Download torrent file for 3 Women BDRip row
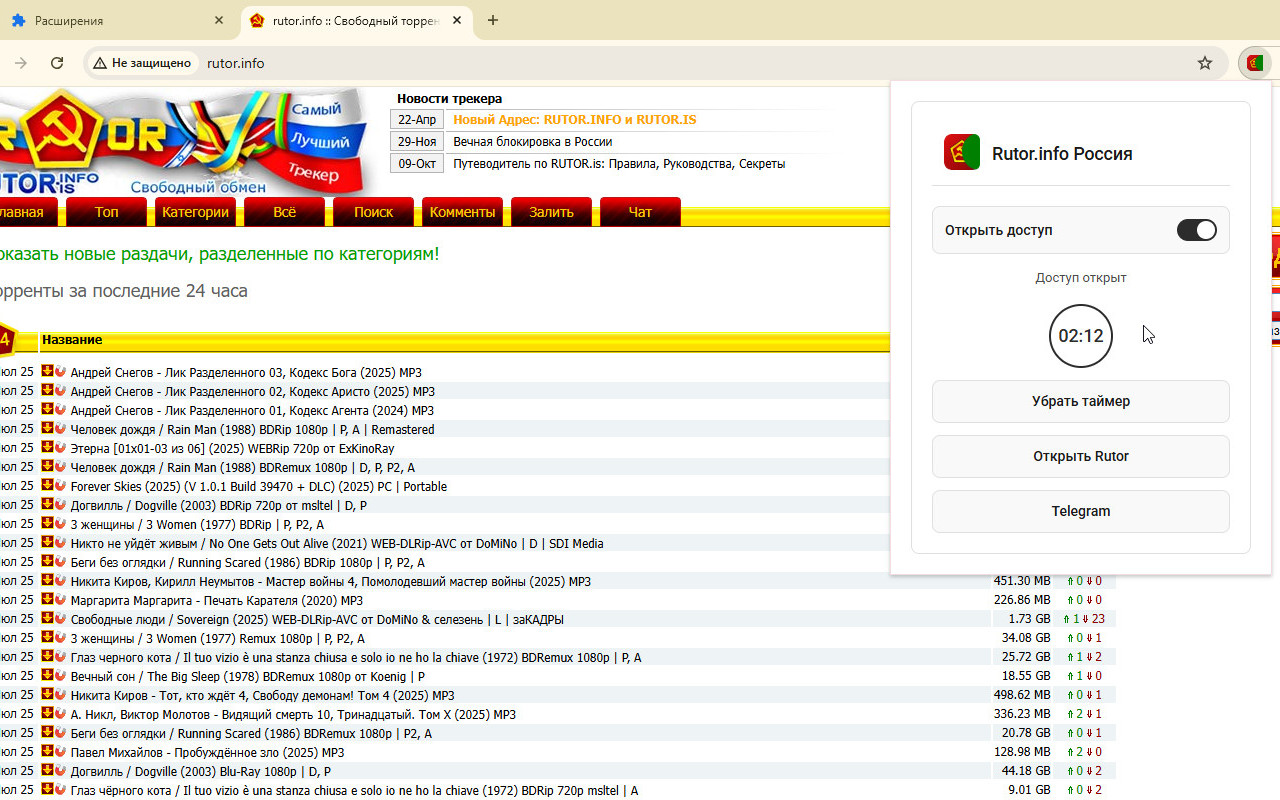This screenshot has width=1280, height=800. point(47,523)
